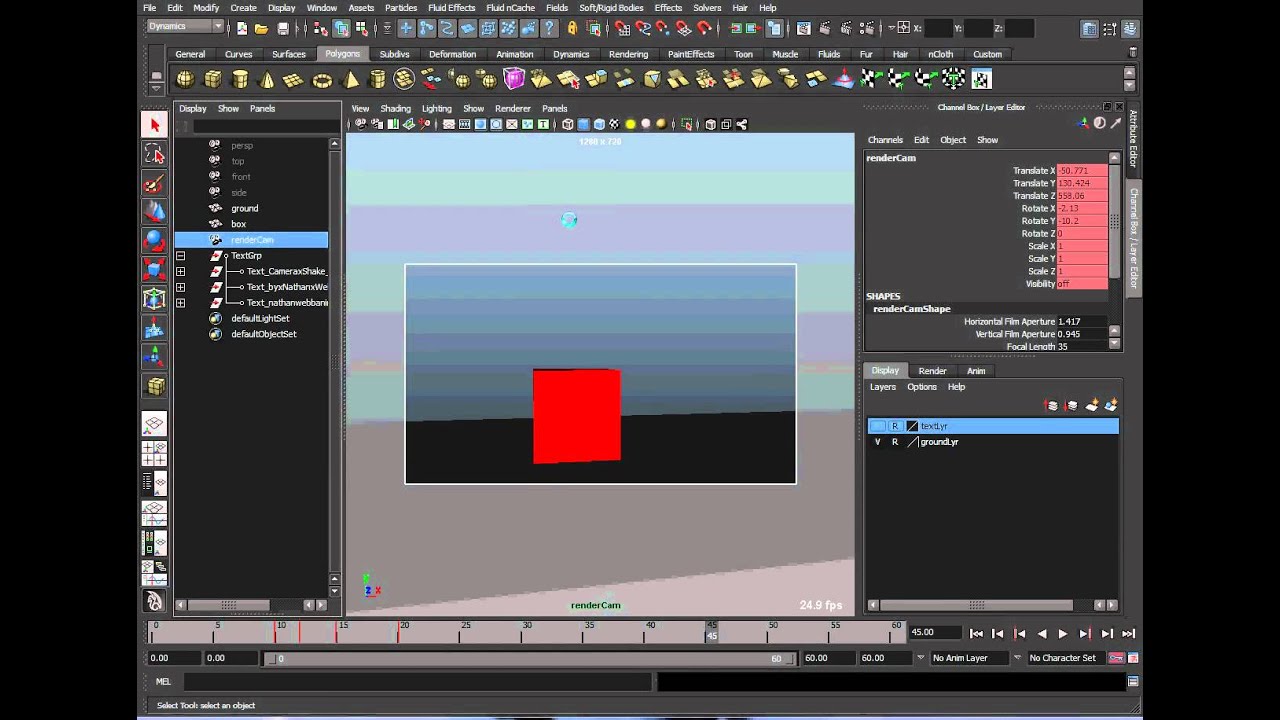Screen dimensions: 1280x720
Task: Toggle visibility box of textLyr layer
Action: pos(877,426)
